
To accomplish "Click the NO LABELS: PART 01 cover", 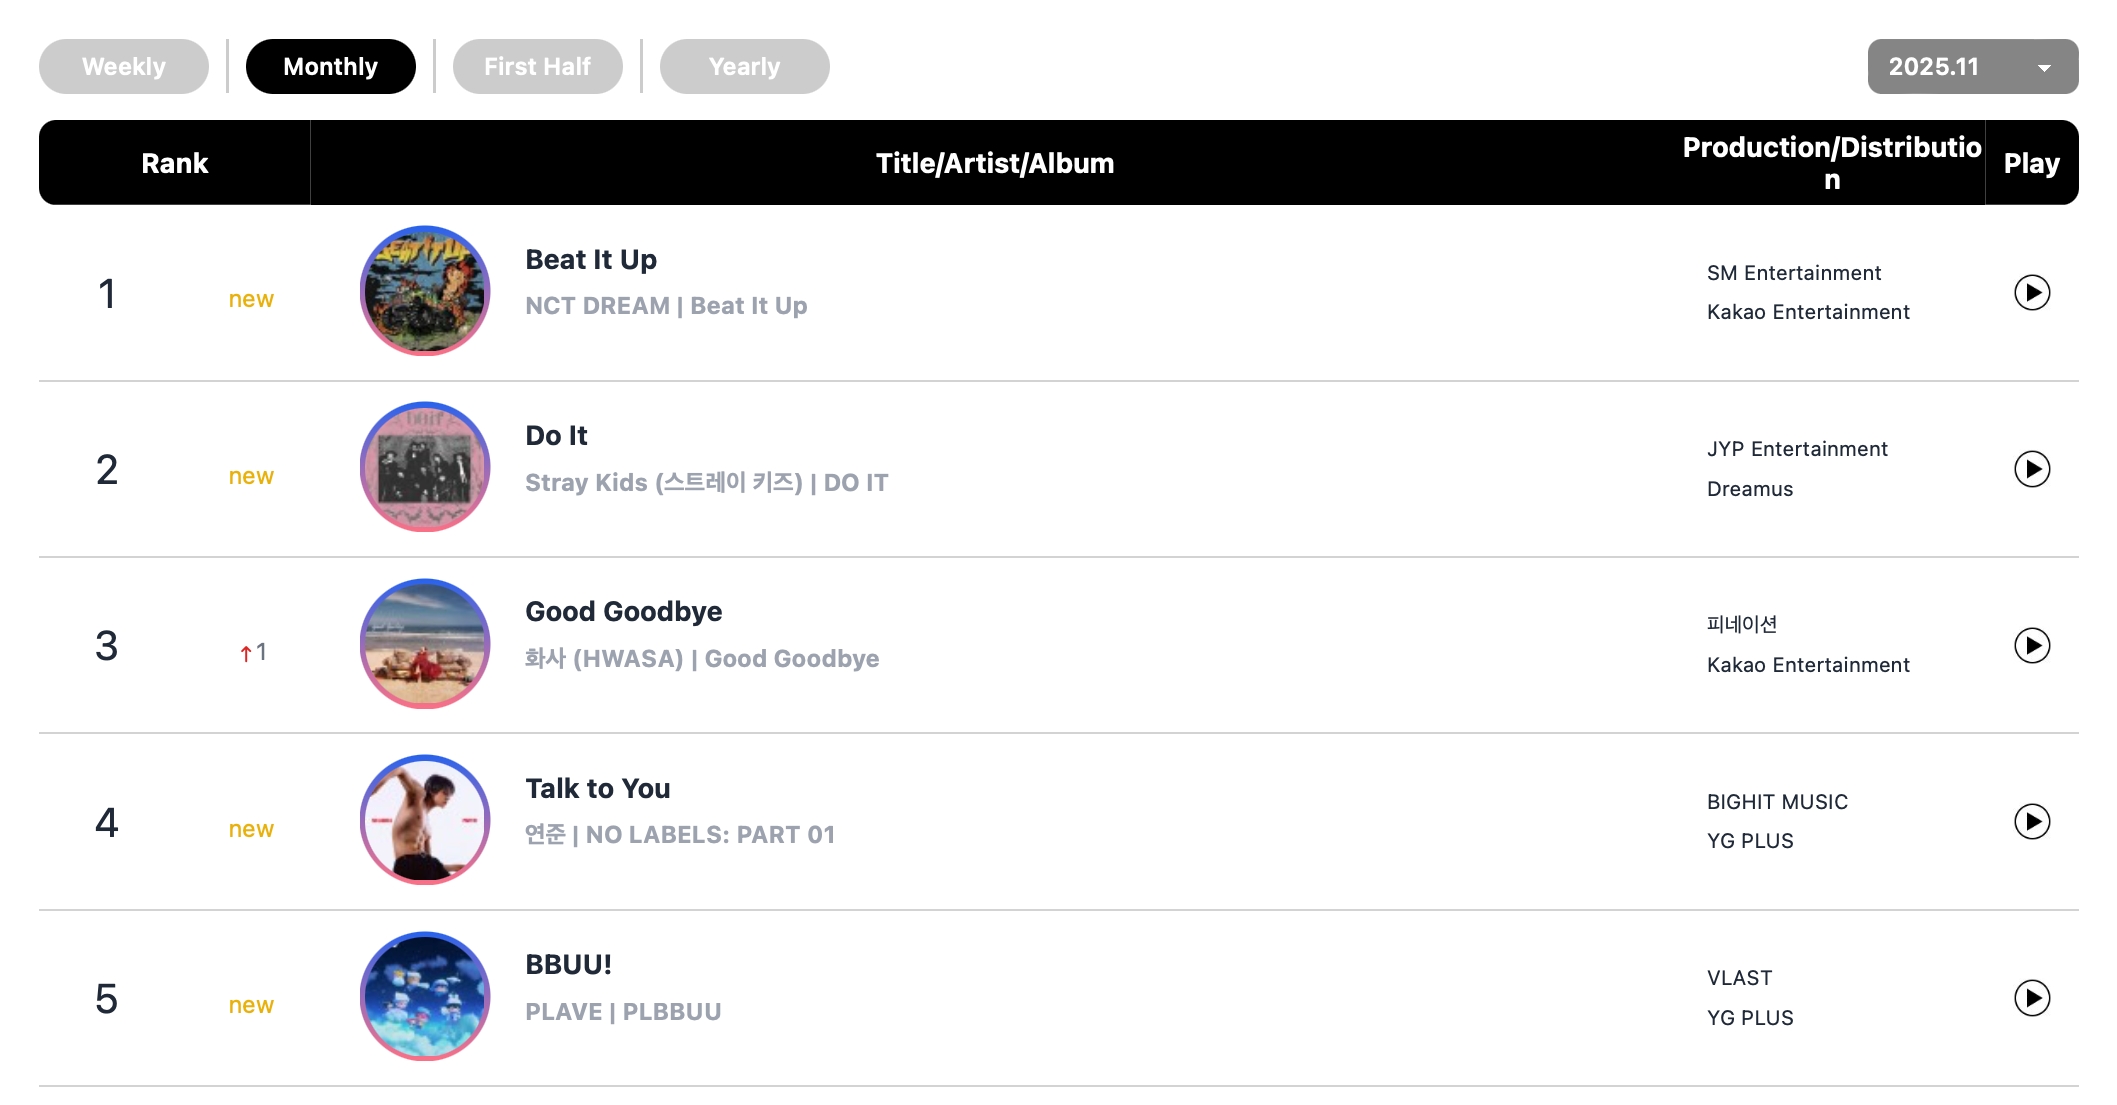I will point(425,820).
